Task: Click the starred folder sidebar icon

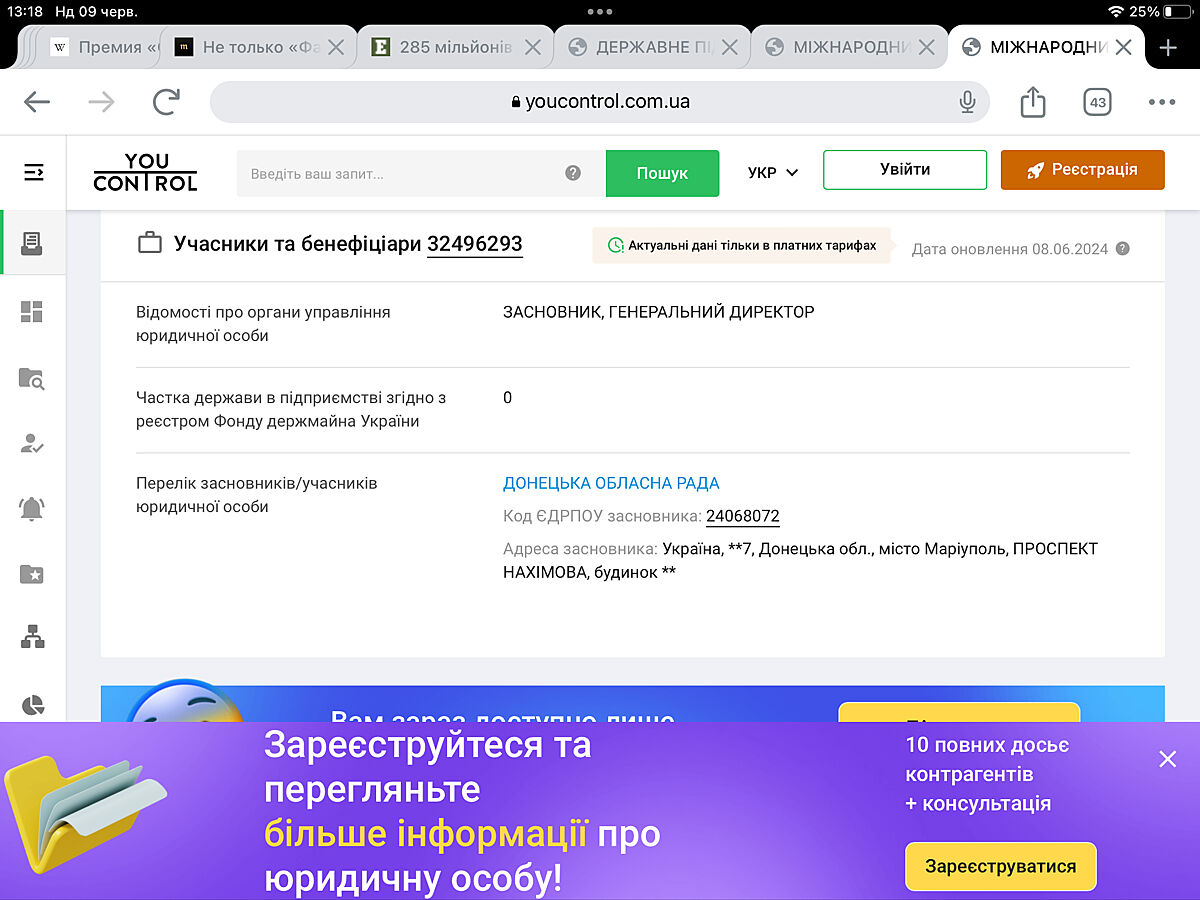Action: (32, 574)
